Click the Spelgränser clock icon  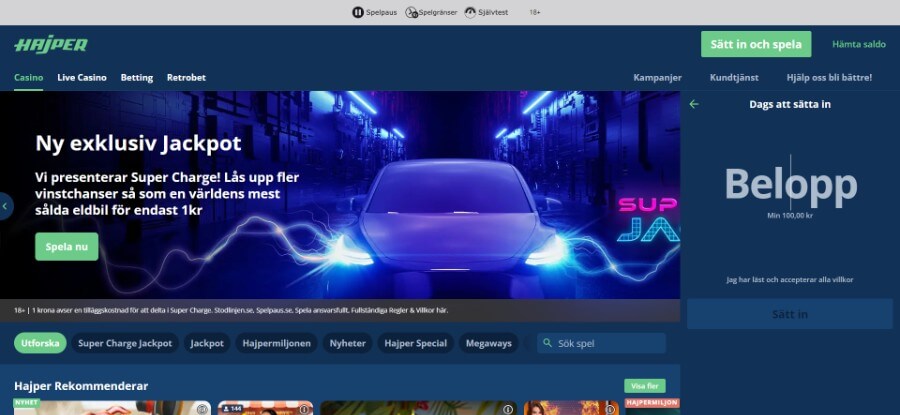[411, 12]
